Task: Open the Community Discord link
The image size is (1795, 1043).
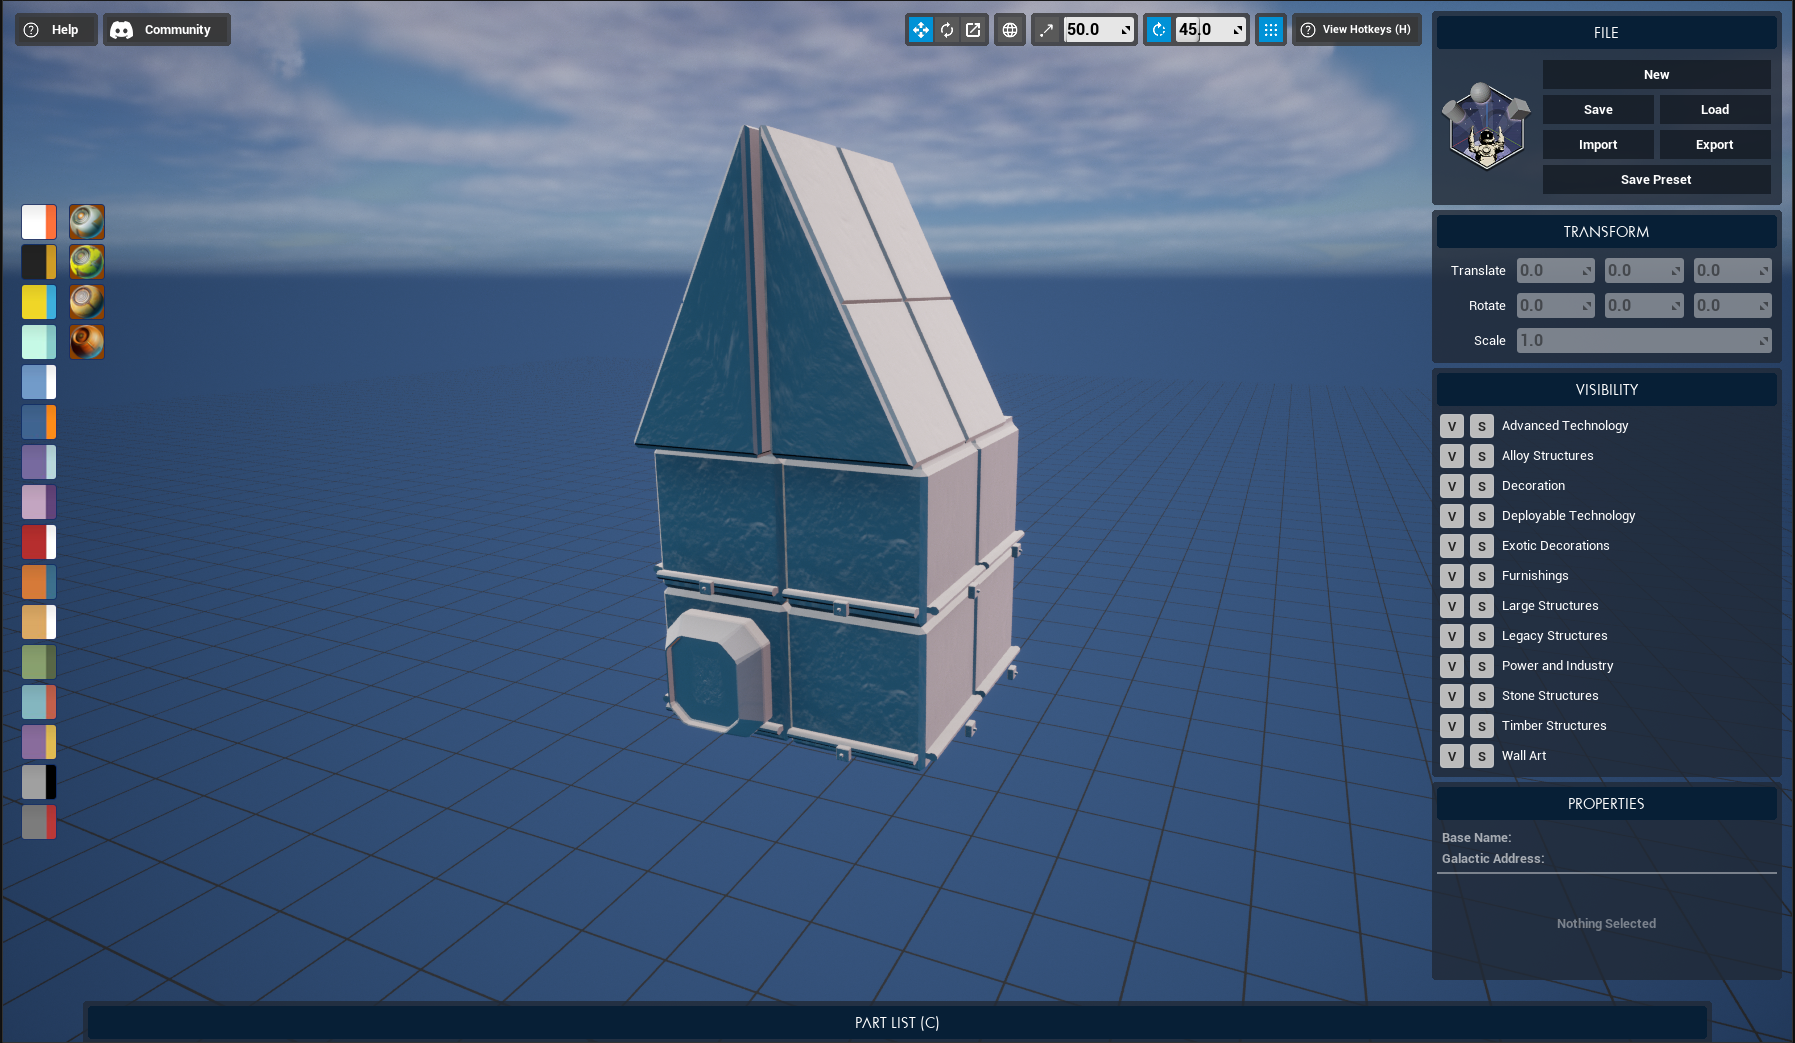Action: 166,30
